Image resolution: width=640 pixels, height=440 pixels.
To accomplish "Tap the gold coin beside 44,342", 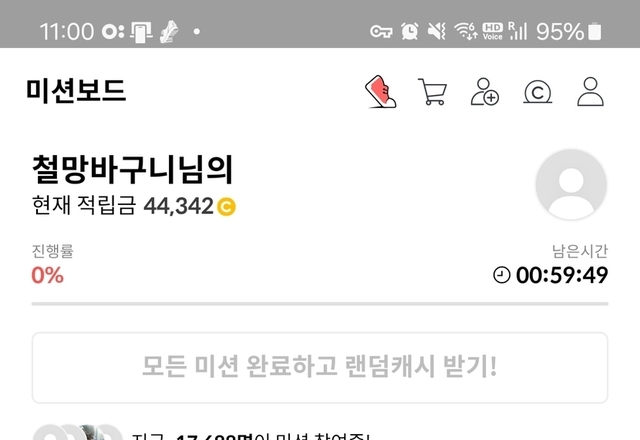I will point(226,207).
